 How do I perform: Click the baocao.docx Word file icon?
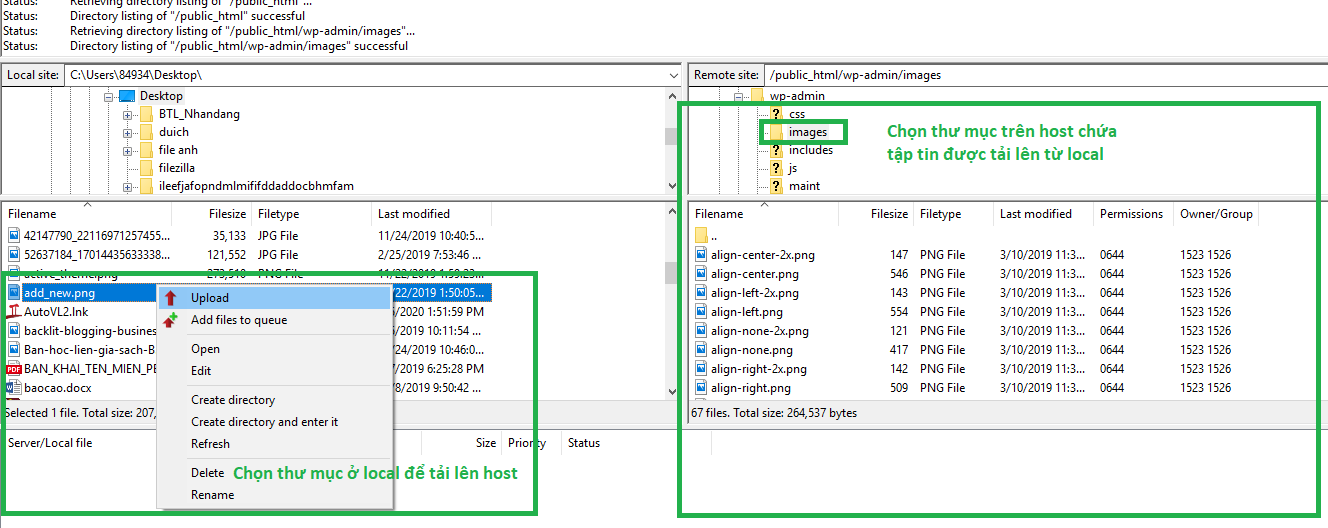(x=14, y=388)
